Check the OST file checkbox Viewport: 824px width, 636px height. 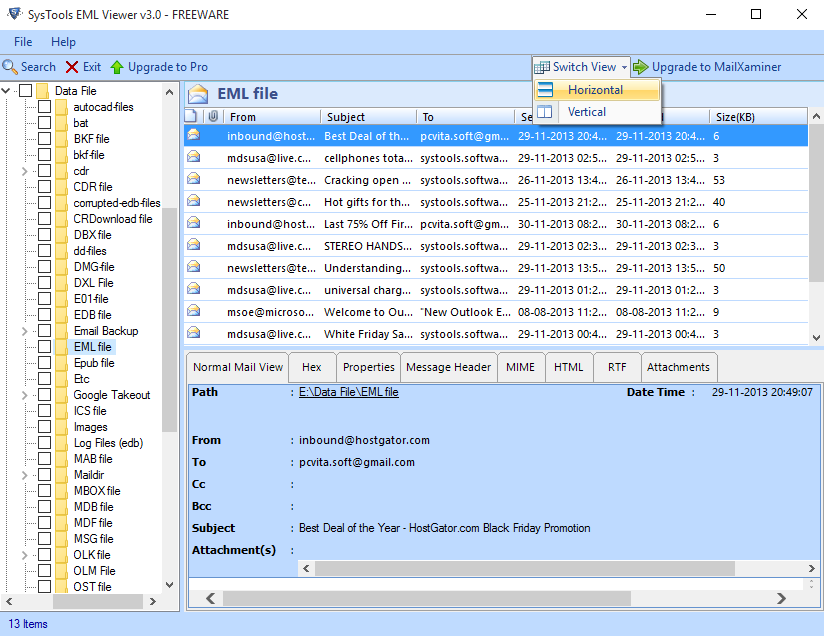(45, 587)
